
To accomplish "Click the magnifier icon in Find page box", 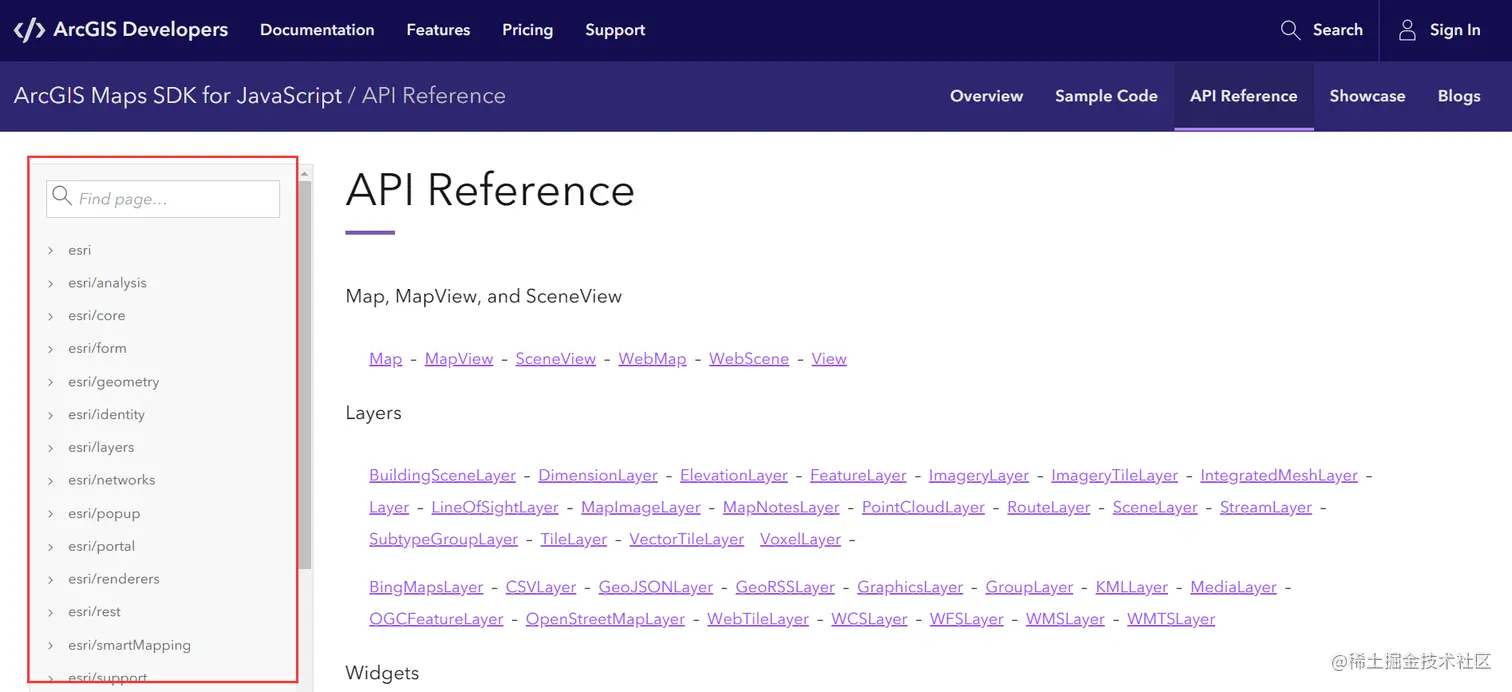I will pyautogui.click(x=62, y=195).
